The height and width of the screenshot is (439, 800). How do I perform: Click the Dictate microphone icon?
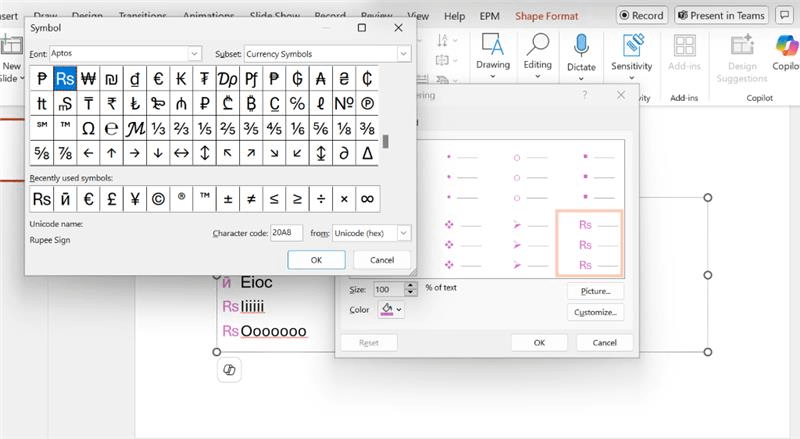pyautogui.click(x=581, y=46)
